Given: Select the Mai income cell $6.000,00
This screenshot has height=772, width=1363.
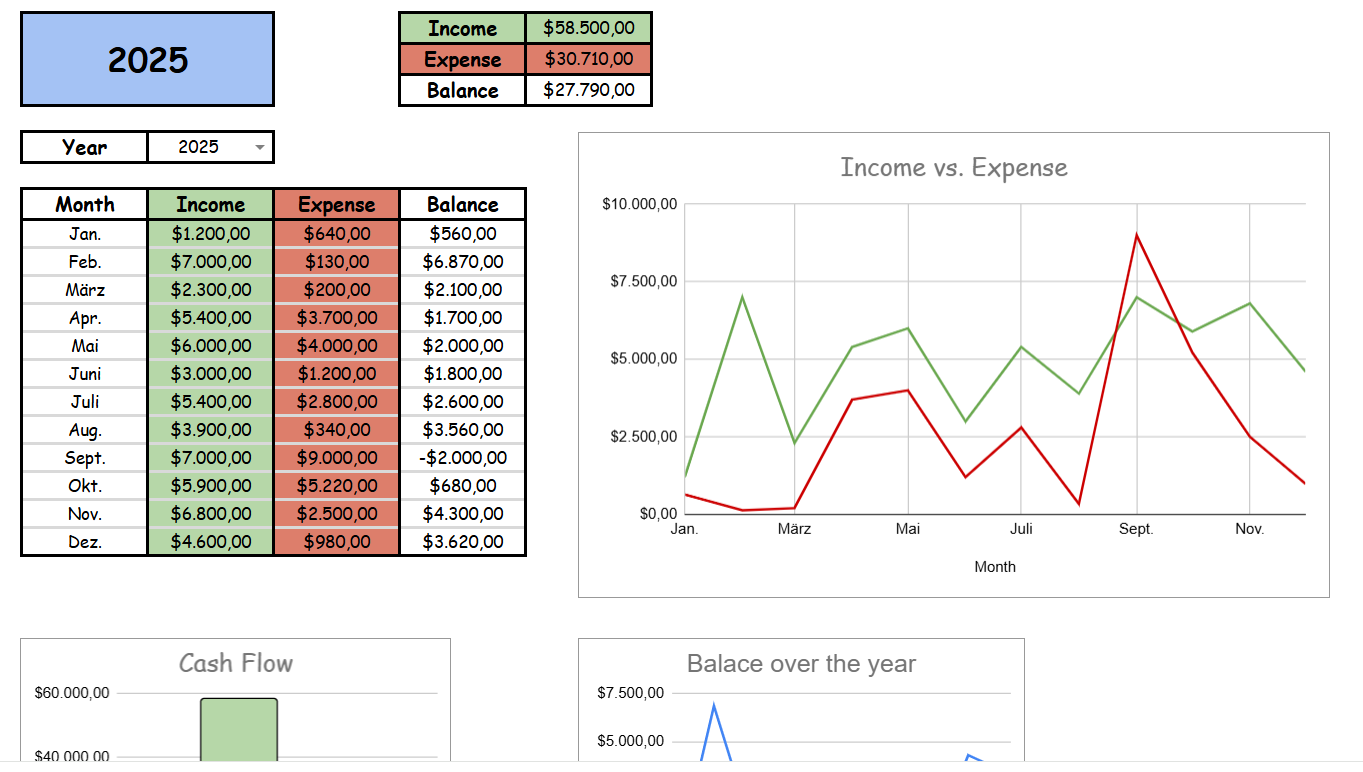Looking at the screenshot, I should [210, 346].
